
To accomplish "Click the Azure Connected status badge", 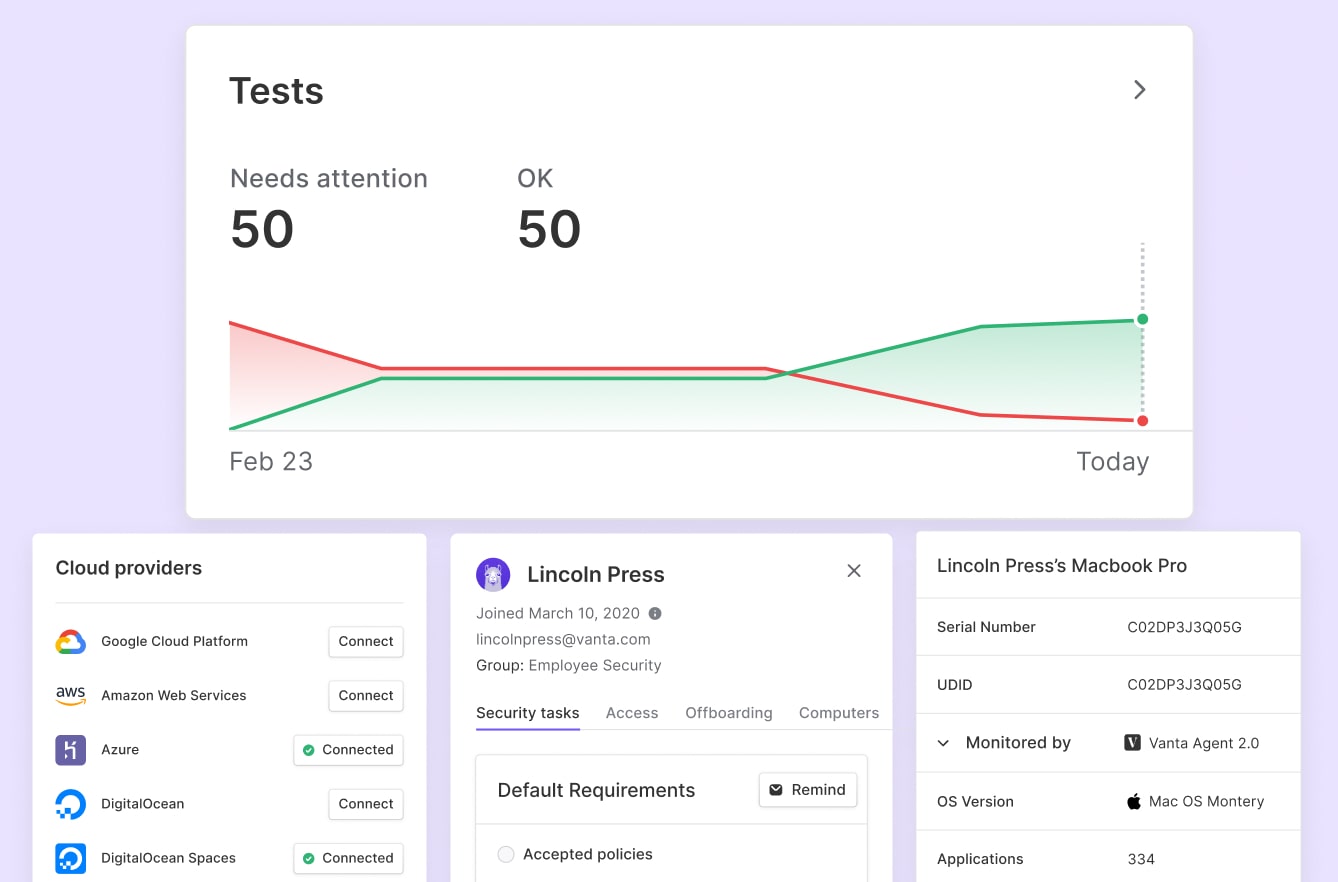I will click(x=348, y=750).
